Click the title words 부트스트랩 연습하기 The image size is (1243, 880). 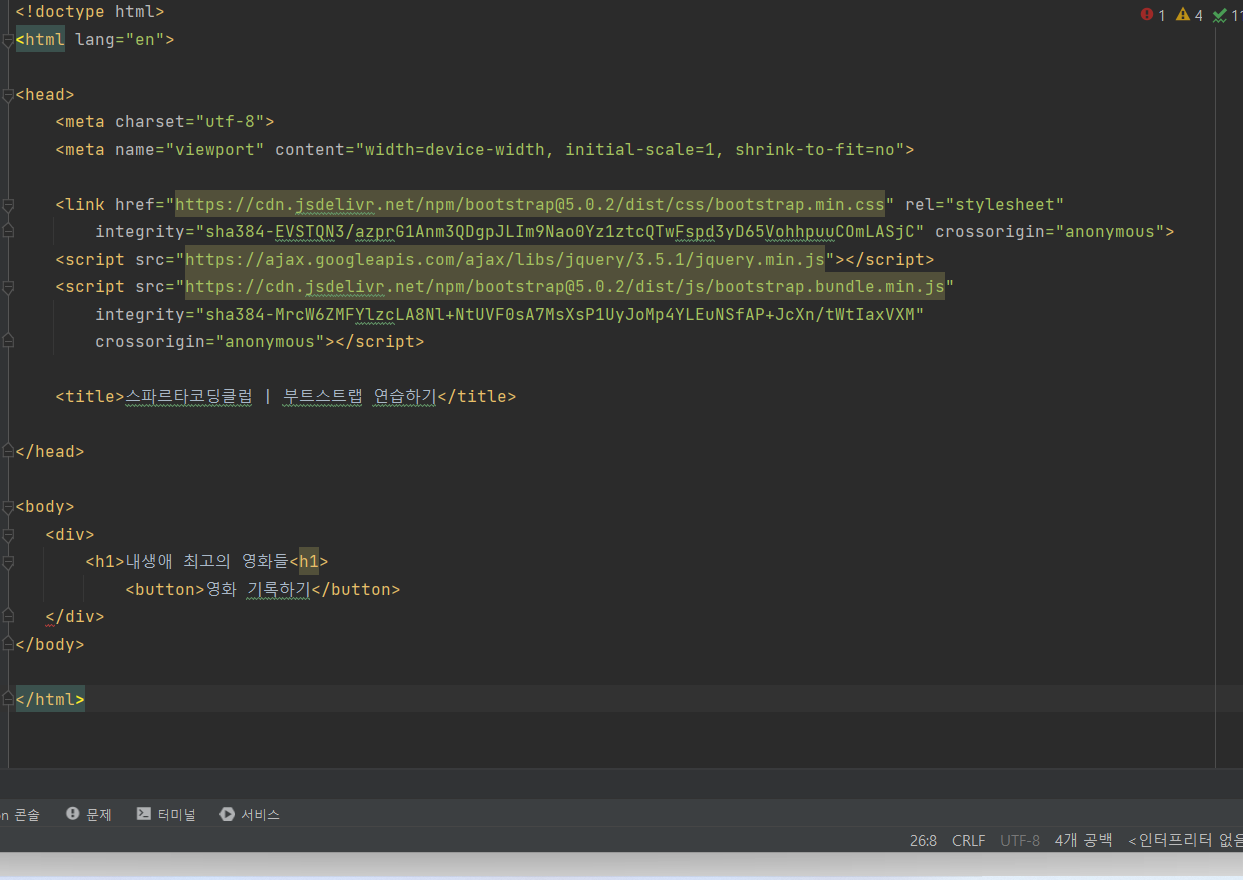click(360, 397)
